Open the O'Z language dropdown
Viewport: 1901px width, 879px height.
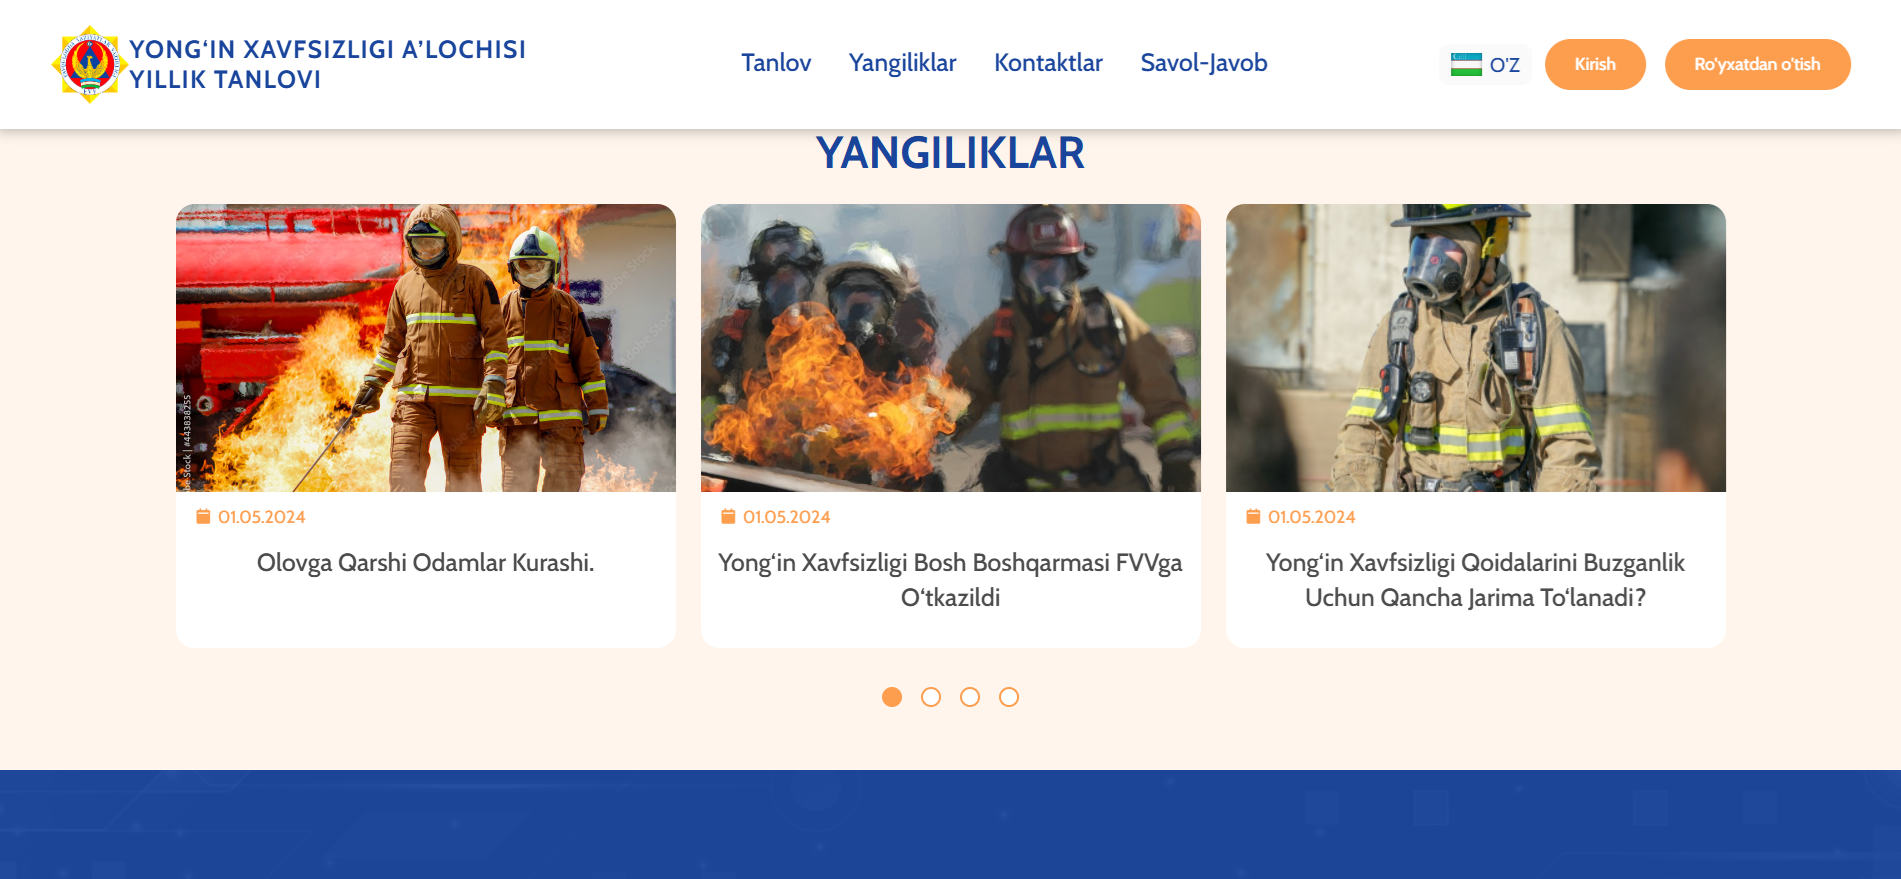coord(1485,65)
